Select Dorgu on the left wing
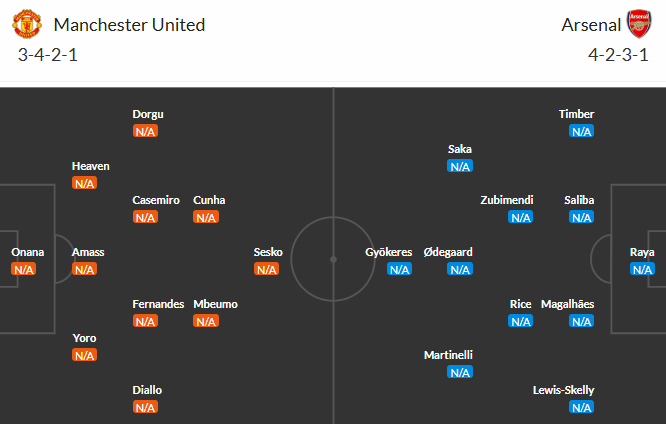666x424 pixels. [x=148, y=114]
